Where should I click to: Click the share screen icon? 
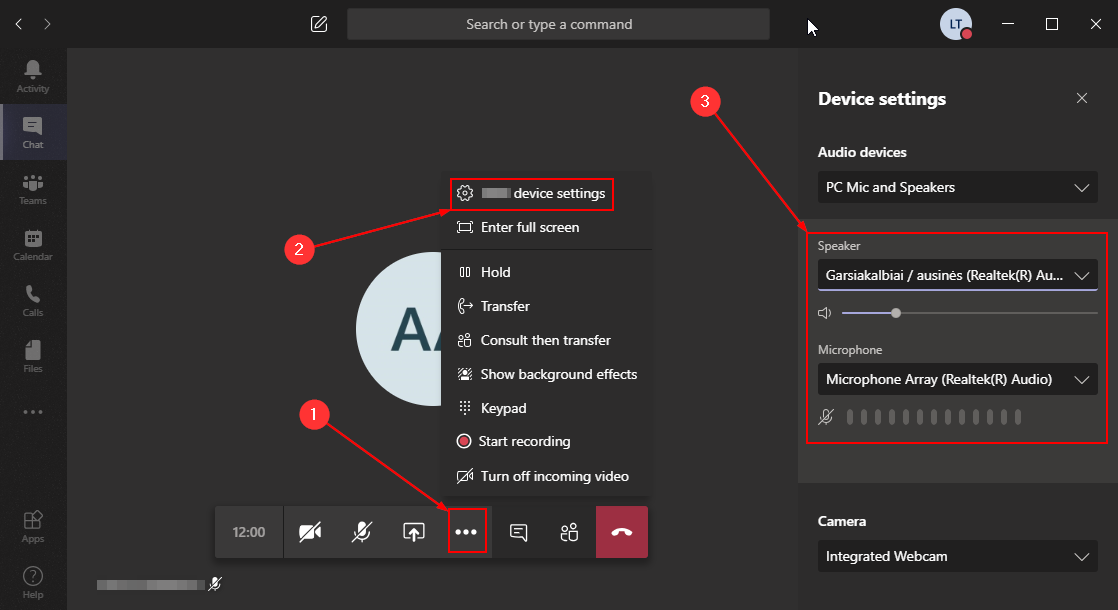[x=414, y=532]
